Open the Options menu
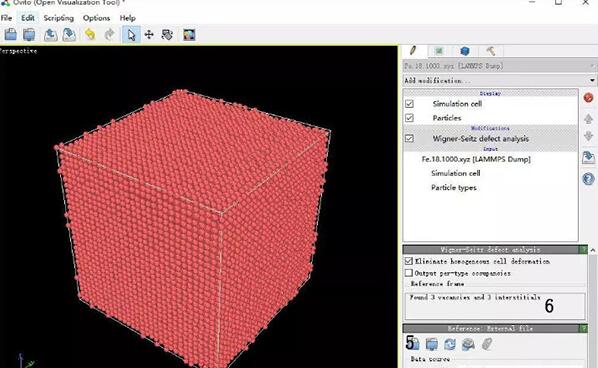 pos(96,18)
